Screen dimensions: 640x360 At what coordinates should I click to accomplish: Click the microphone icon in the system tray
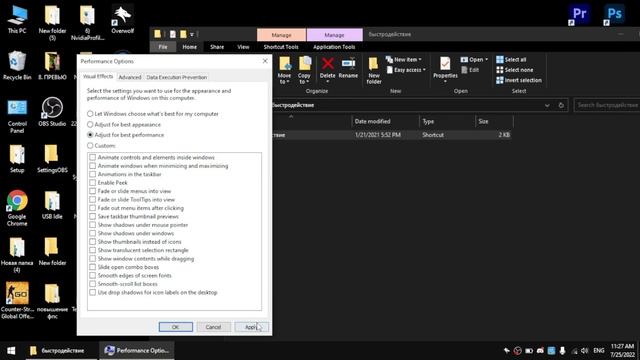pyautogui.click(x=562, y=351)
